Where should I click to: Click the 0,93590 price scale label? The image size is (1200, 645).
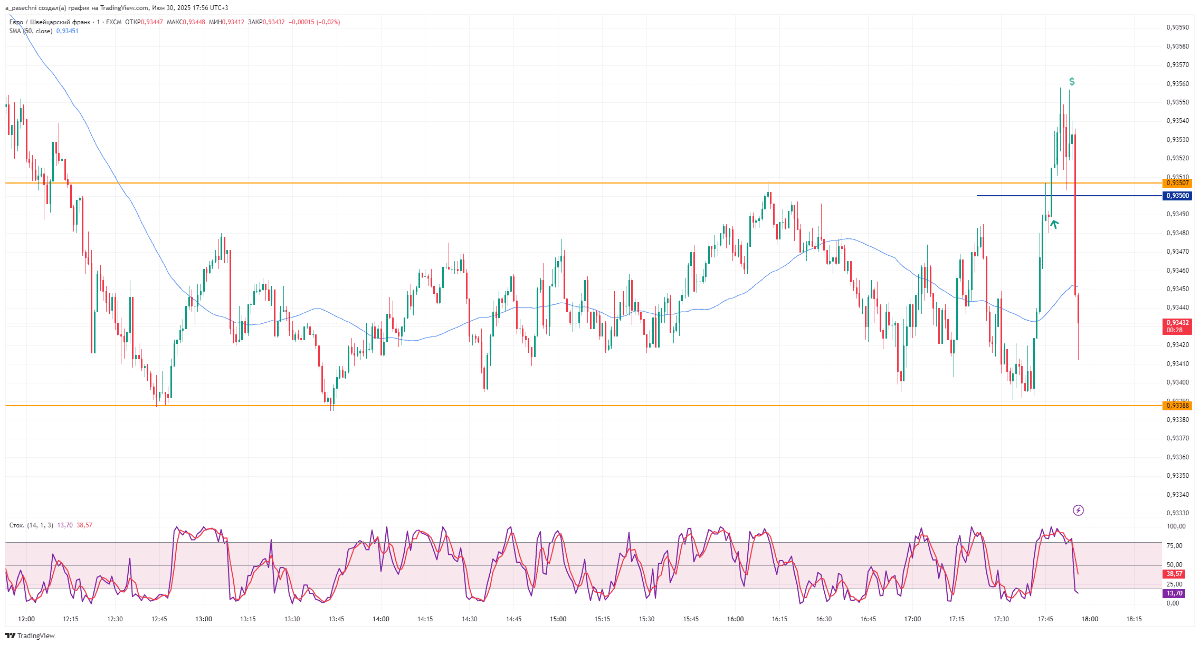[x=1177, y=28]
